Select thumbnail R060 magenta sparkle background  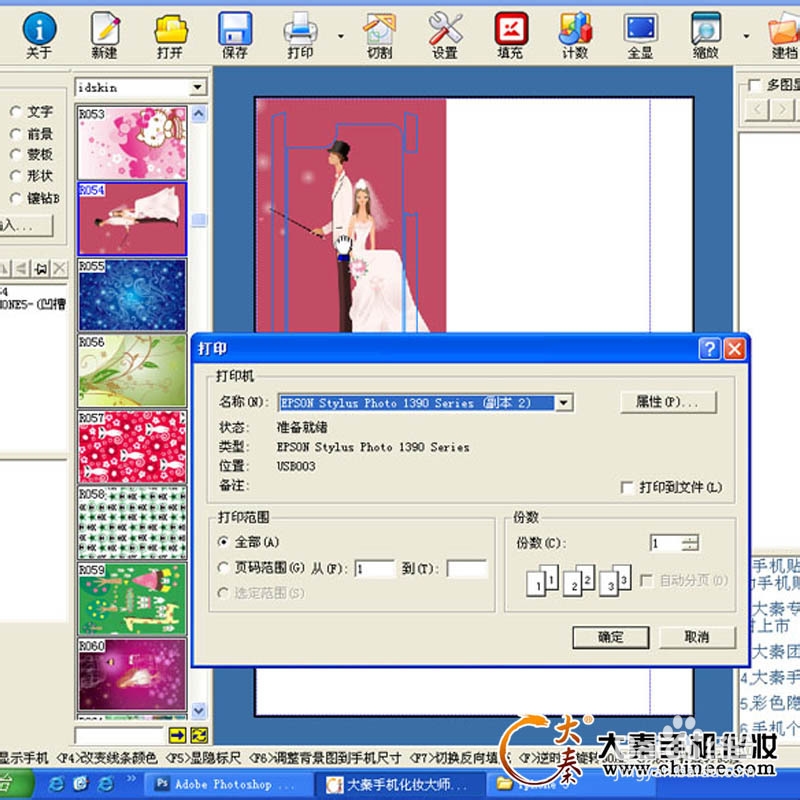132,674
